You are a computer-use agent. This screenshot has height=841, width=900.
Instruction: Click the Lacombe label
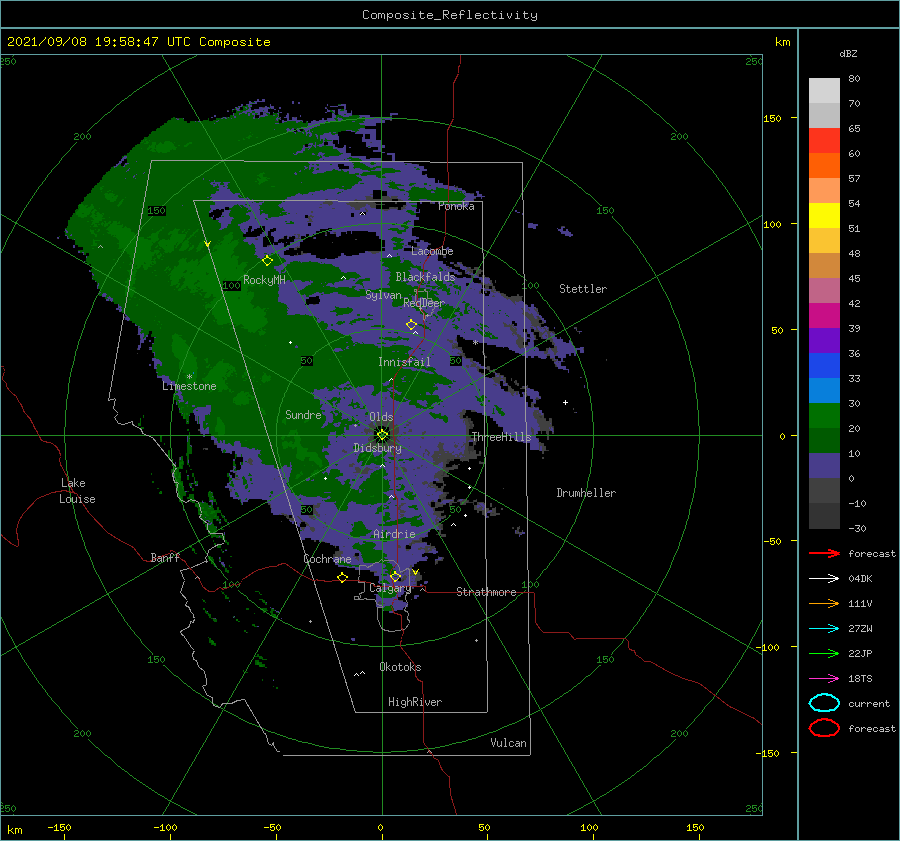[x=432, y=251]
